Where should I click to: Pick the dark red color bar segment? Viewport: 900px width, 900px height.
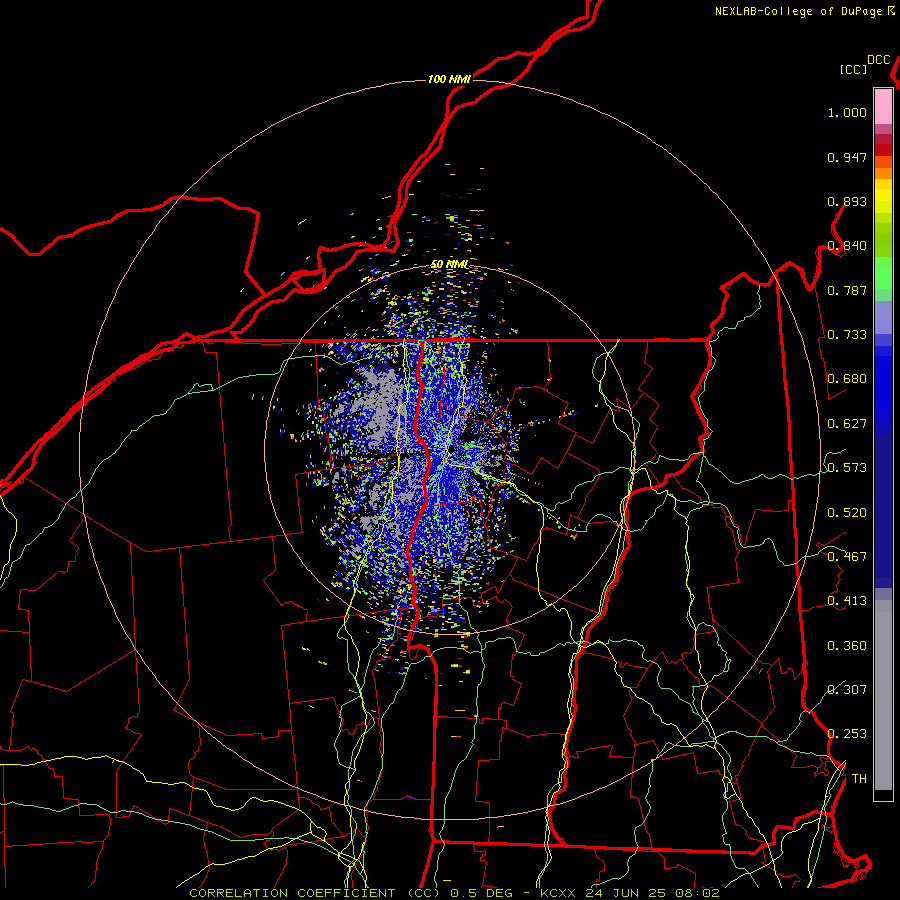[883, 149]
